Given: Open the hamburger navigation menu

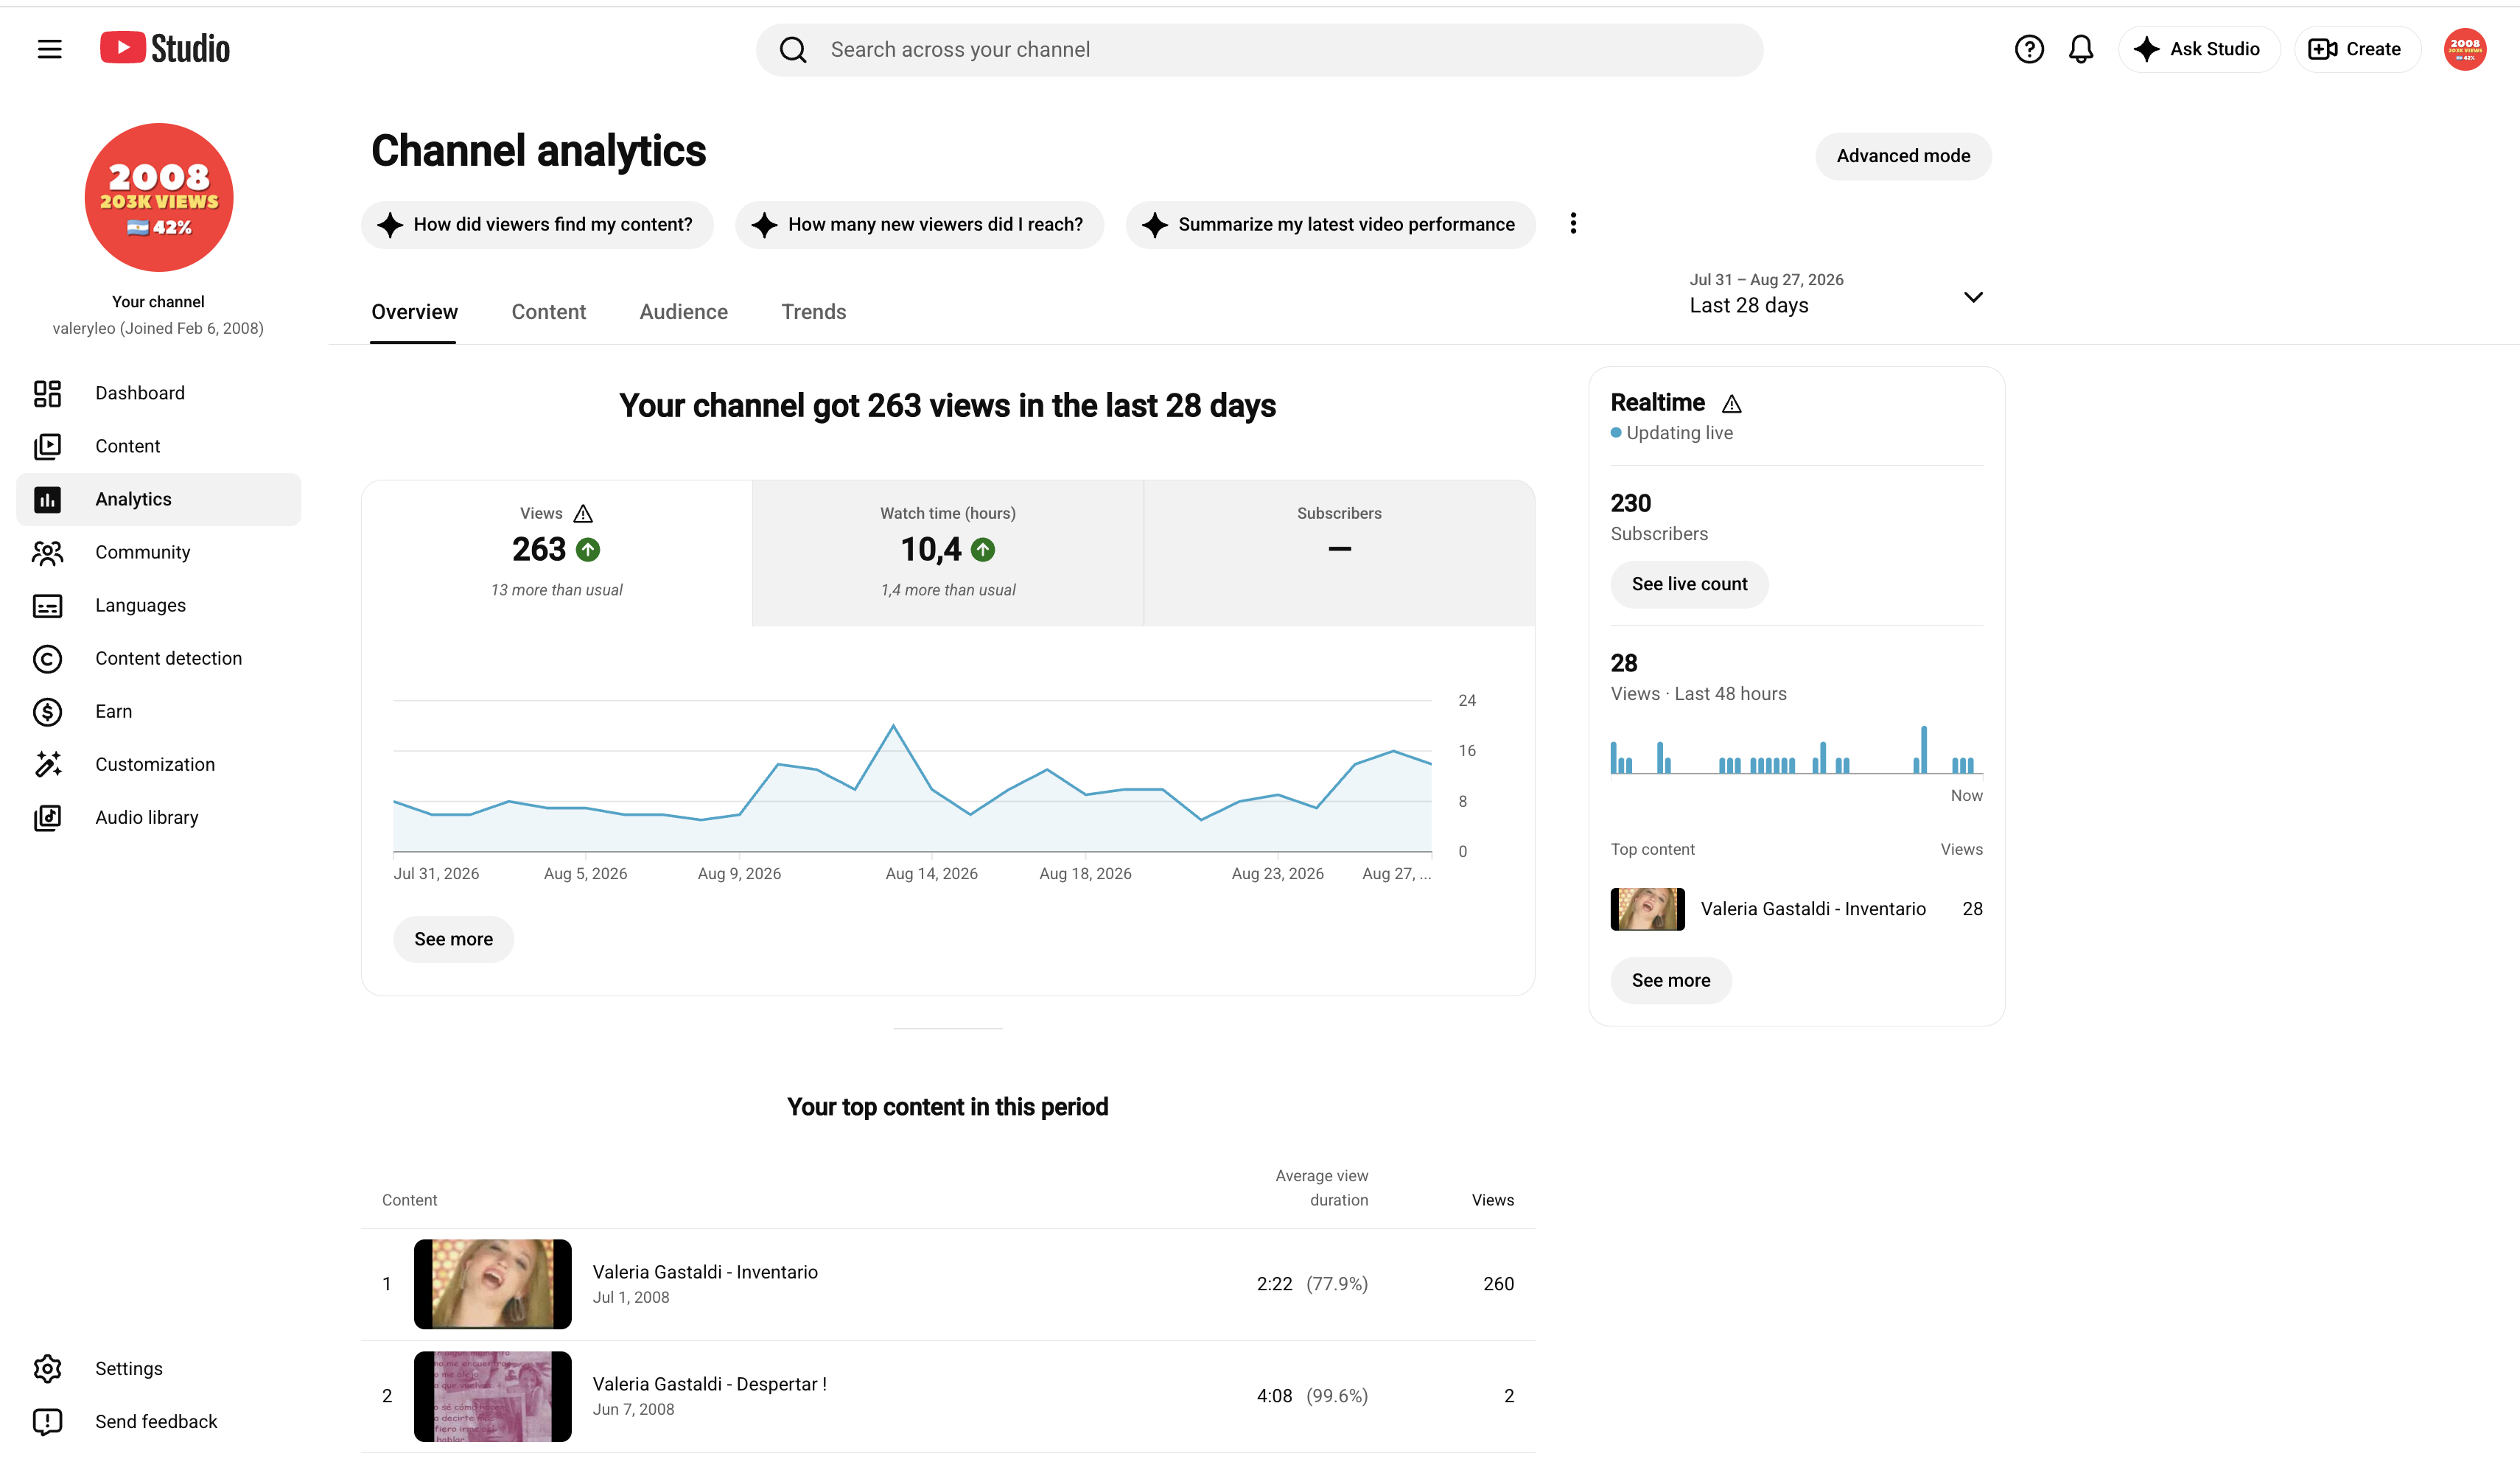Looking at the screenshot, I should pyautogui.click(x=49, y=49).
